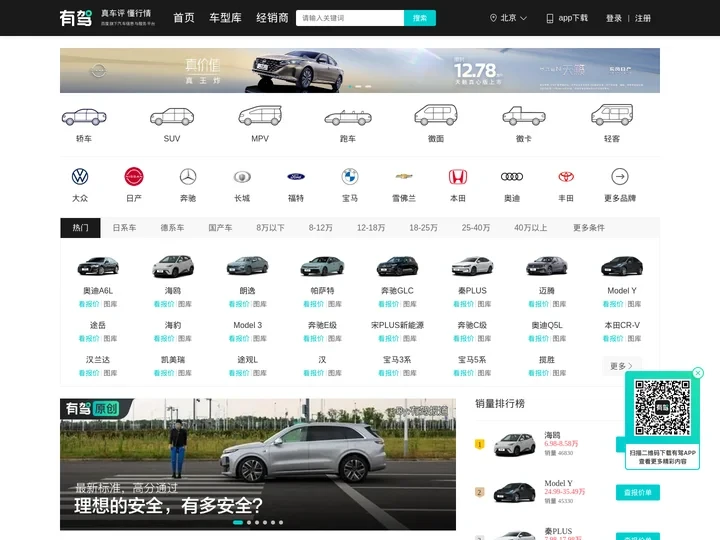This screenshot has height=540, width=720.
Task: Click the first carousel dot on article slider
Action: tap(238, 522)
